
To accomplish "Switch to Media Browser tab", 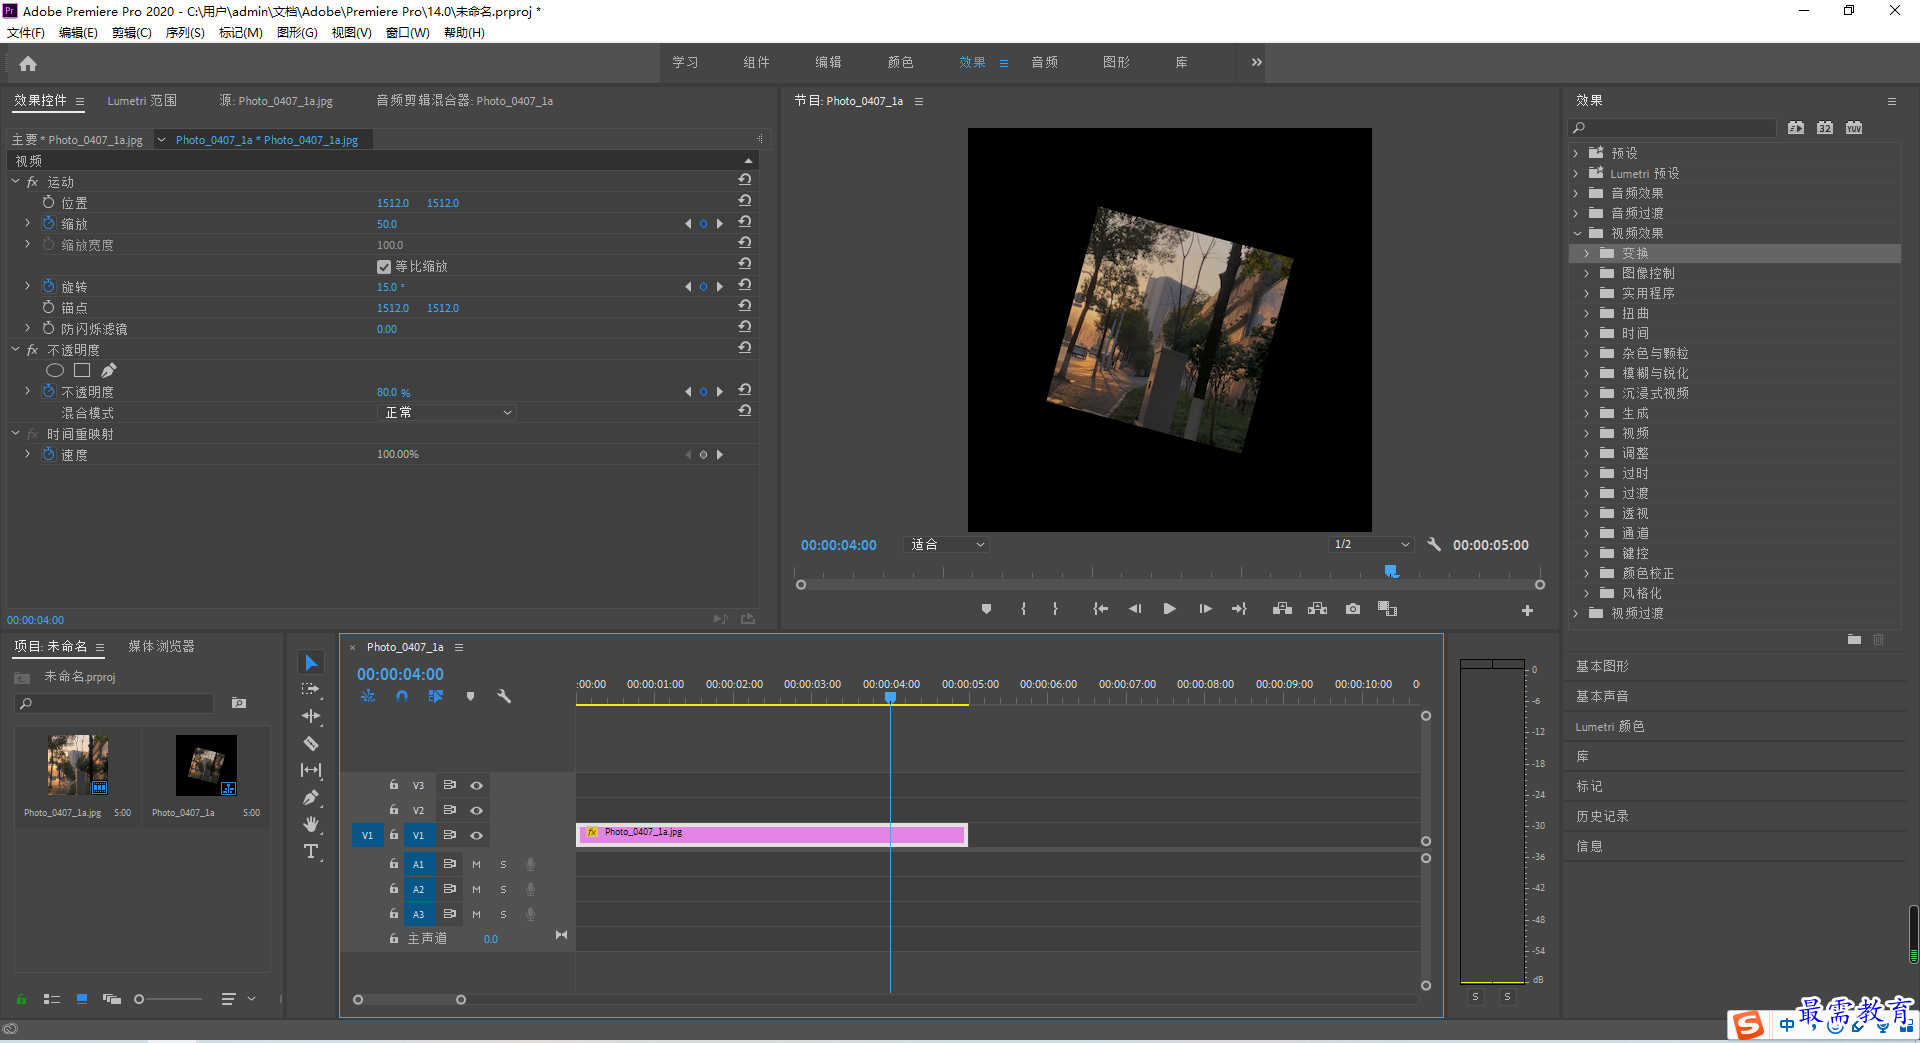I will [161, 647].
